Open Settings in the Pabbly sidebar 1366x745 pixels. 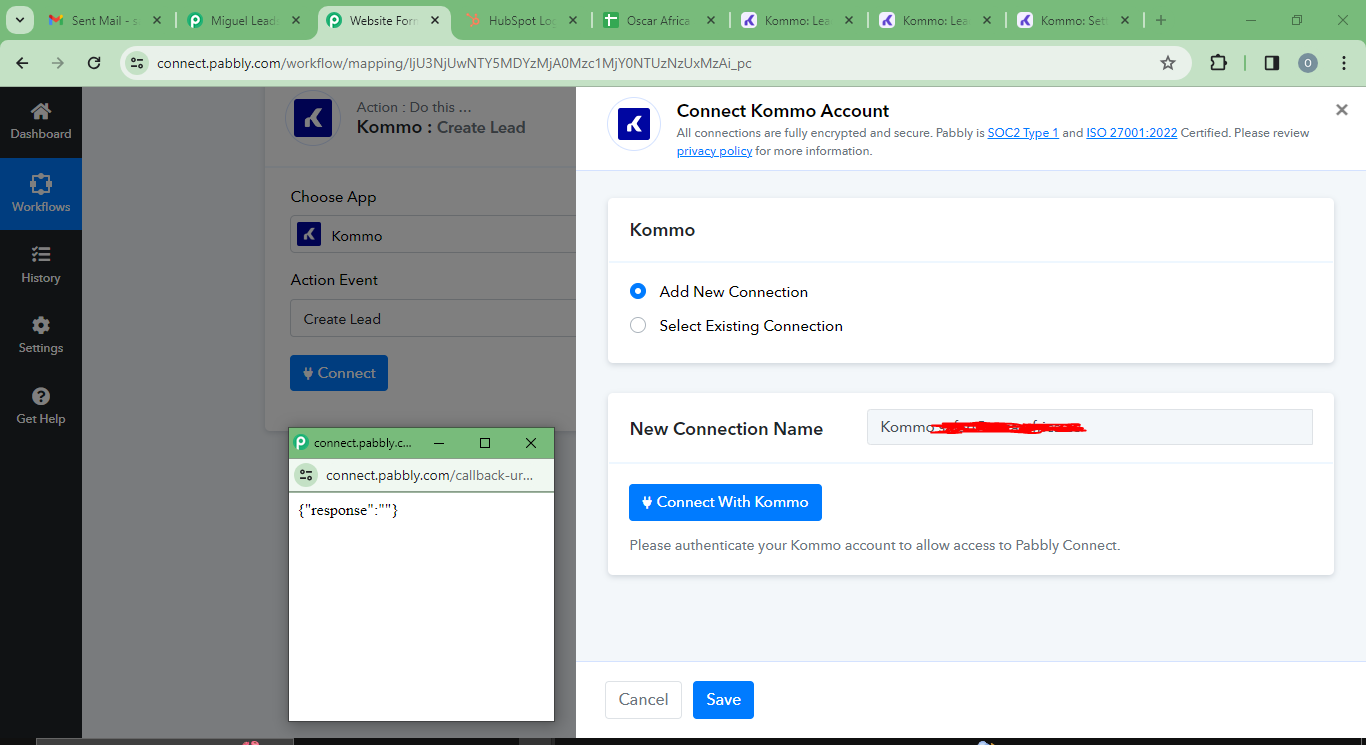pyautogui.click(x=41, y=335)
